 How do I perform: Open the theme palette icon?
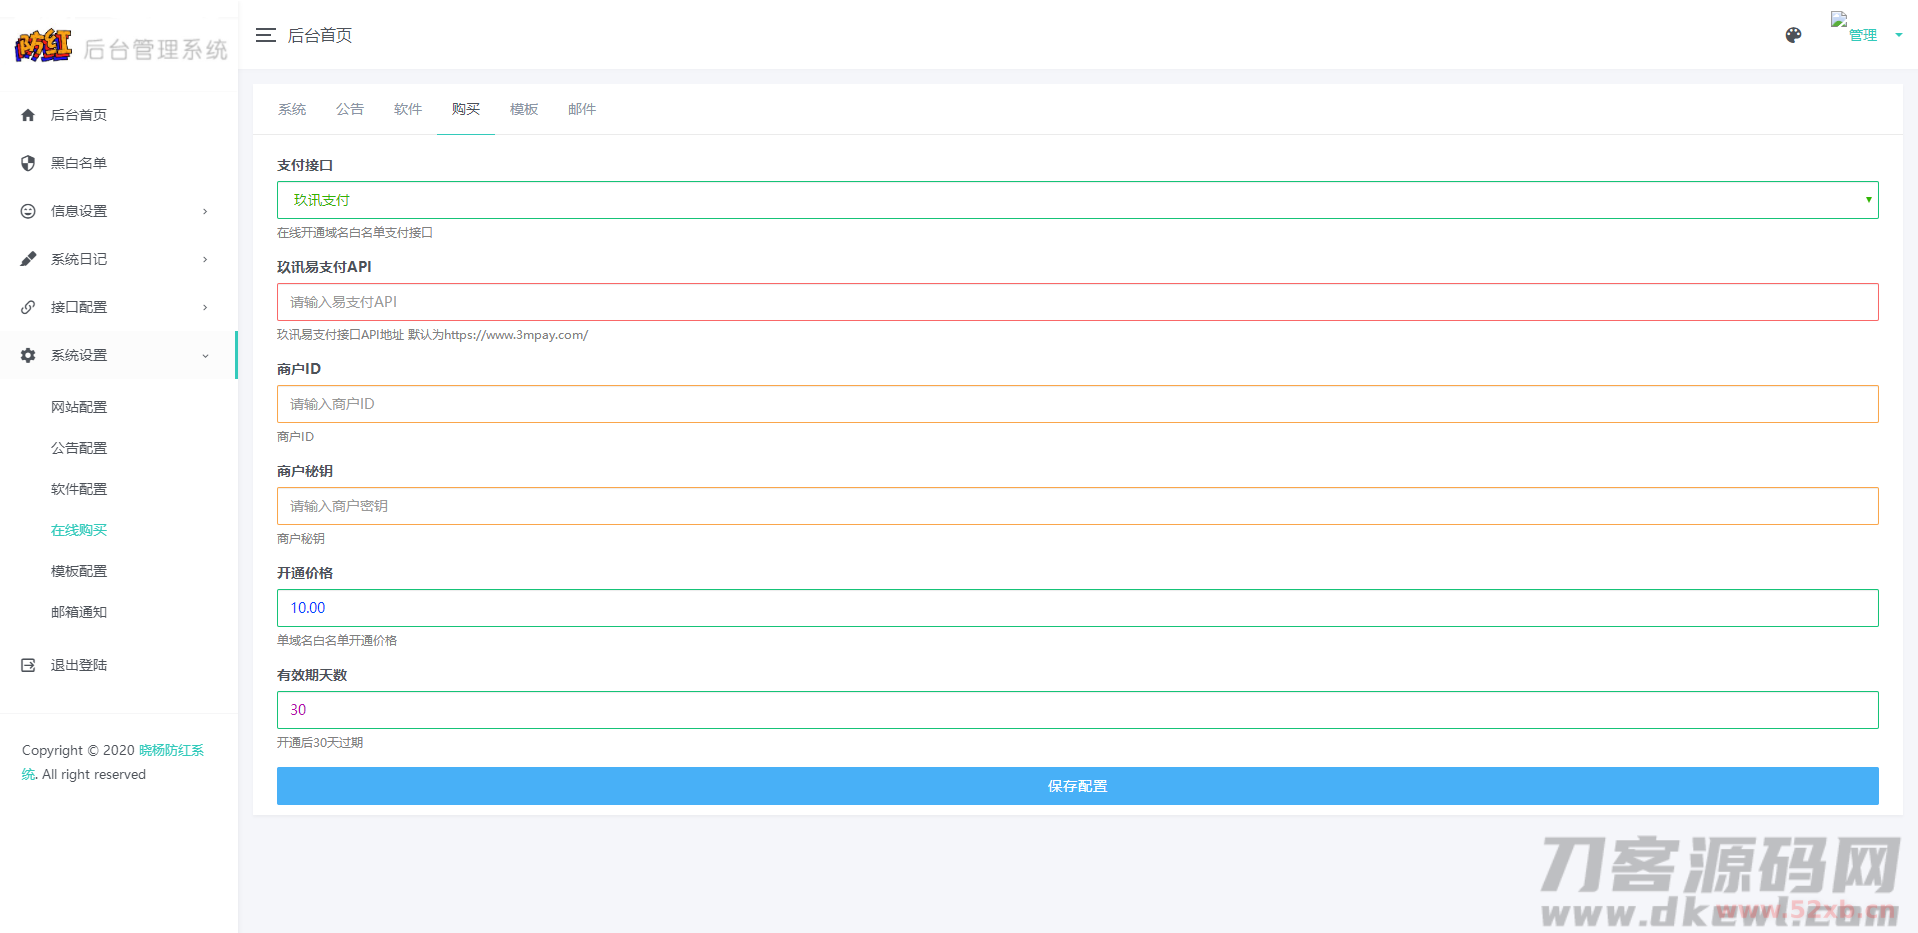(x=1793, y=36)
